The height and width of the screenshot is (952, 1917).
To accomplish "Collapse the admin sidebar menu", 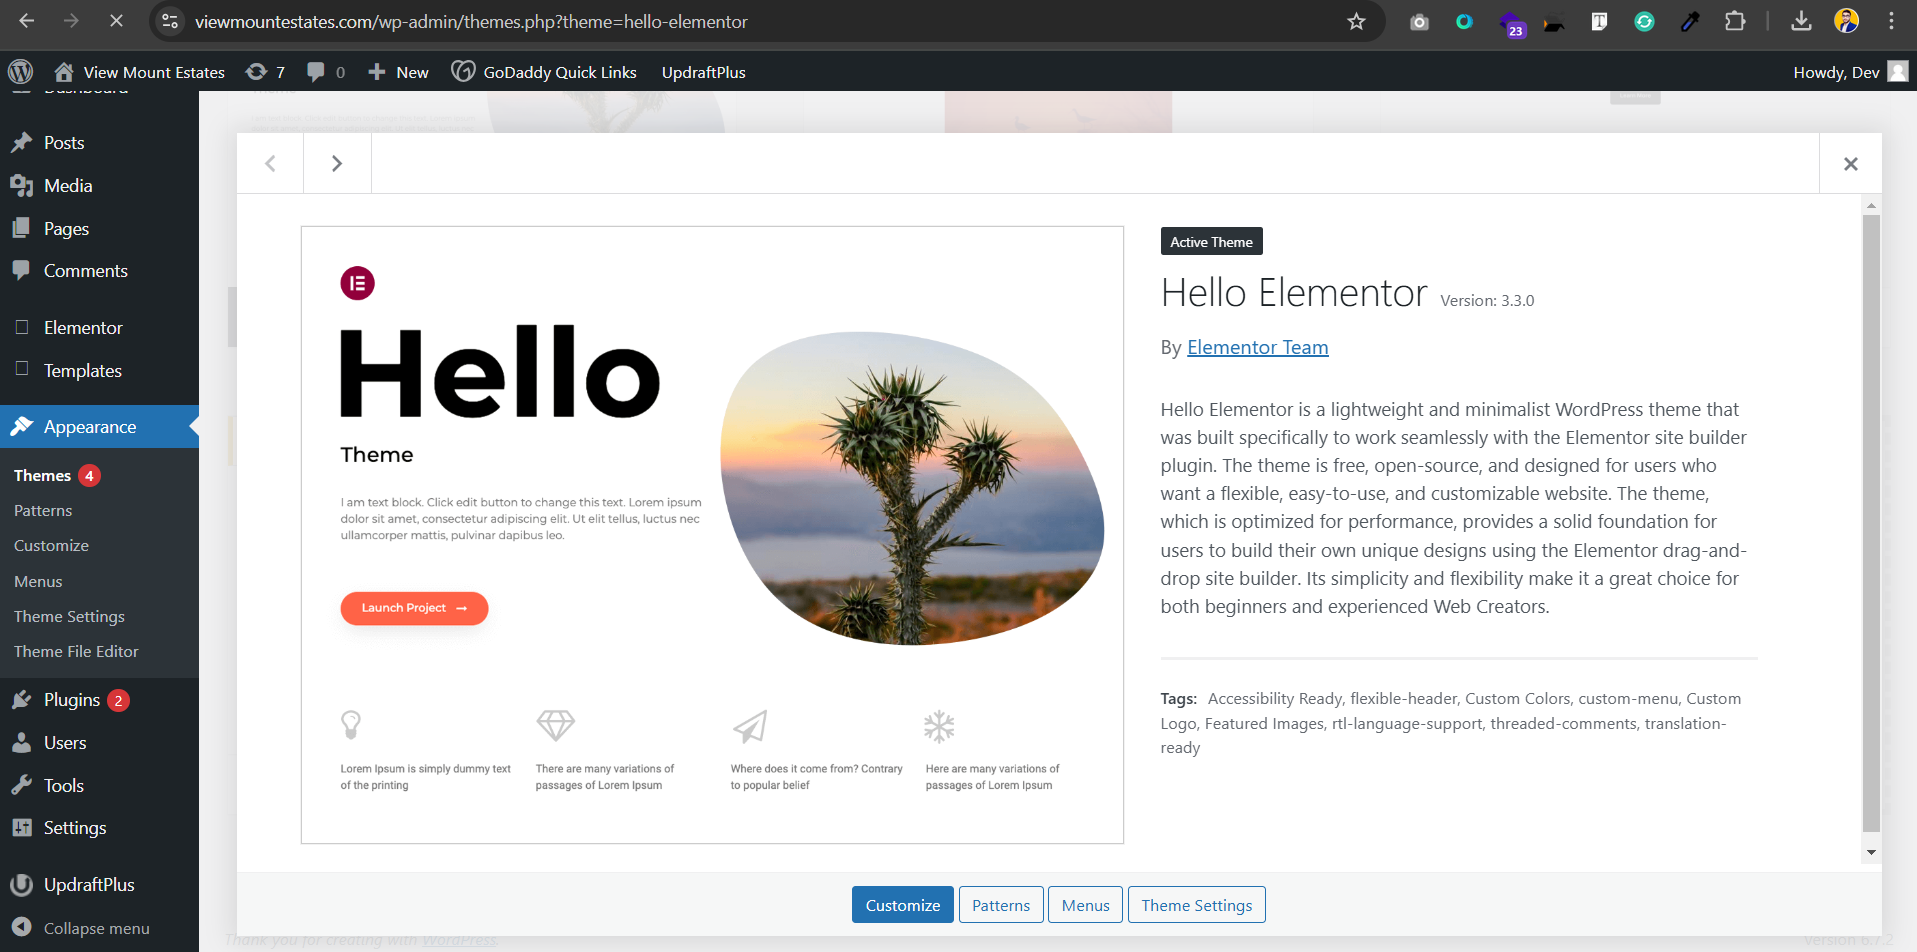I will tap(96, 928).
